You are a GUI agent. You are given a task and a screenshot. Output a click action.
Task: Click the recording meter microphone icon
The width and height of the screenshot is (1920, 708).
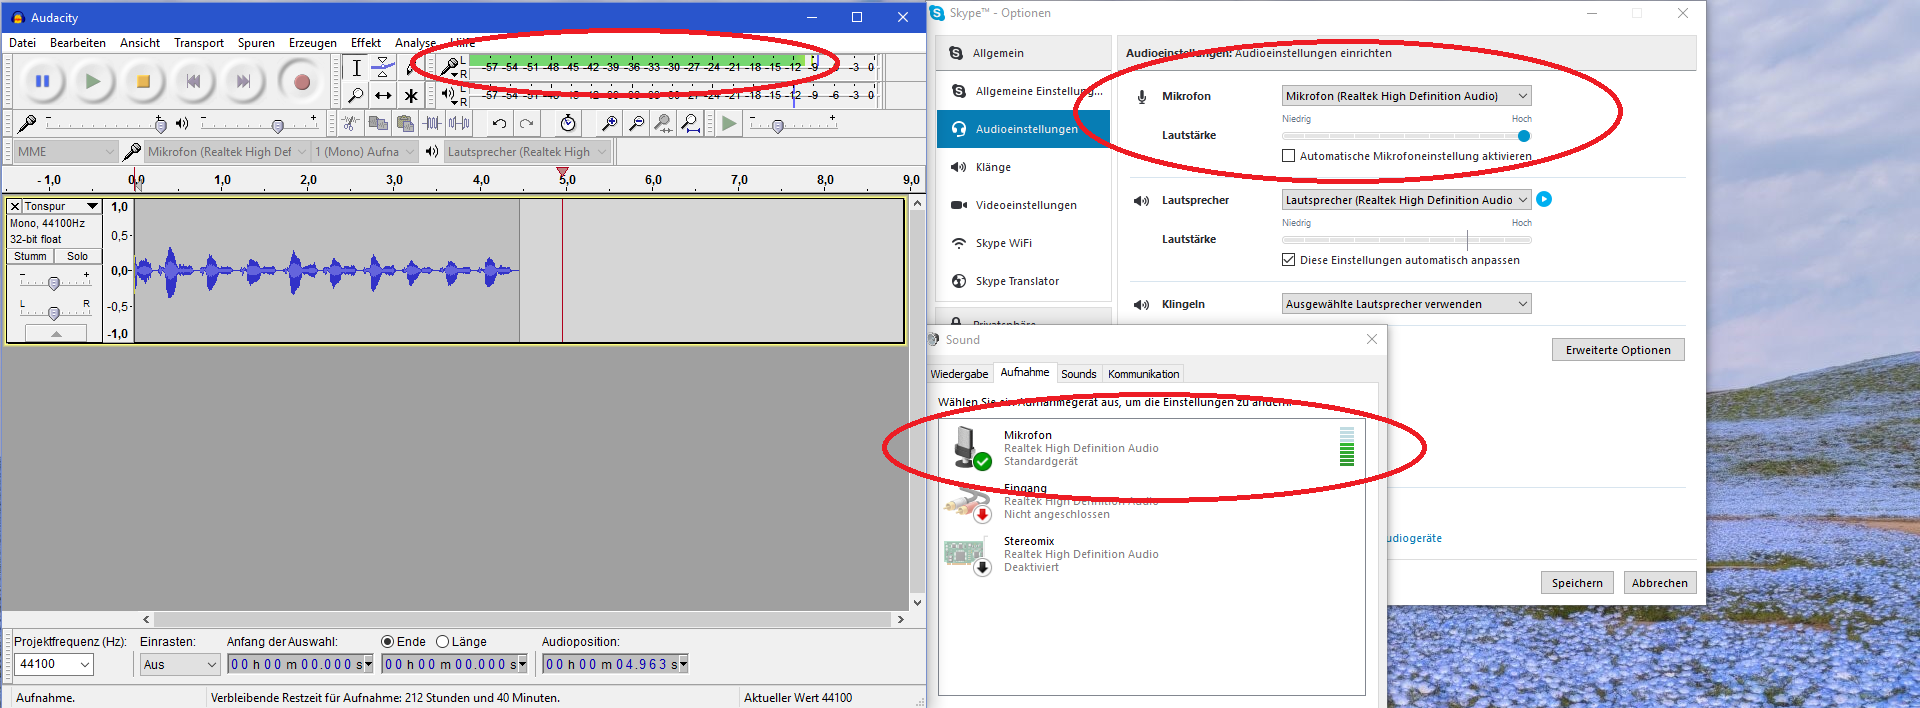[450, 68]
